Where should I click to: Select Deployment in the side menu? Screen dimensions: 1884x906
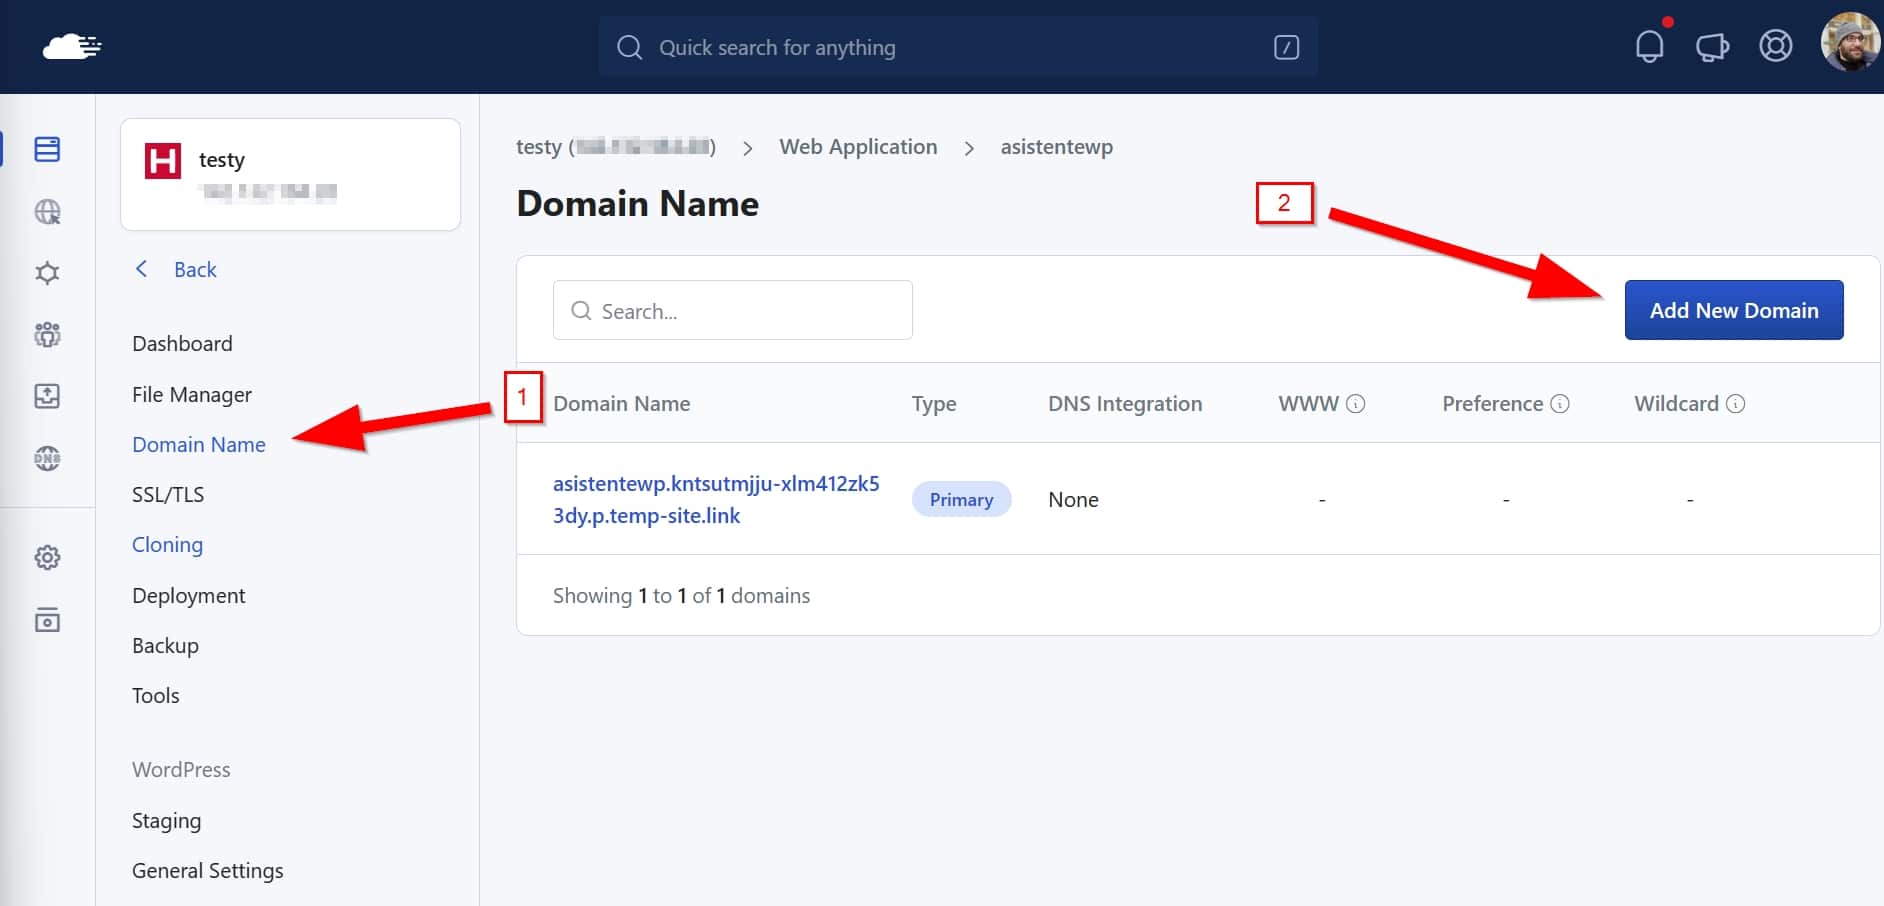[x=188, y=596]
